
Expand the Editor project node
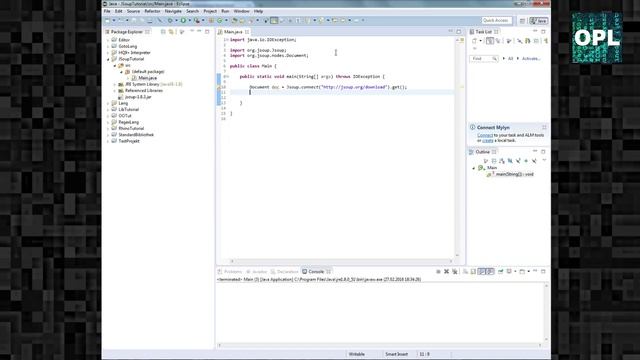pos(109,40)
